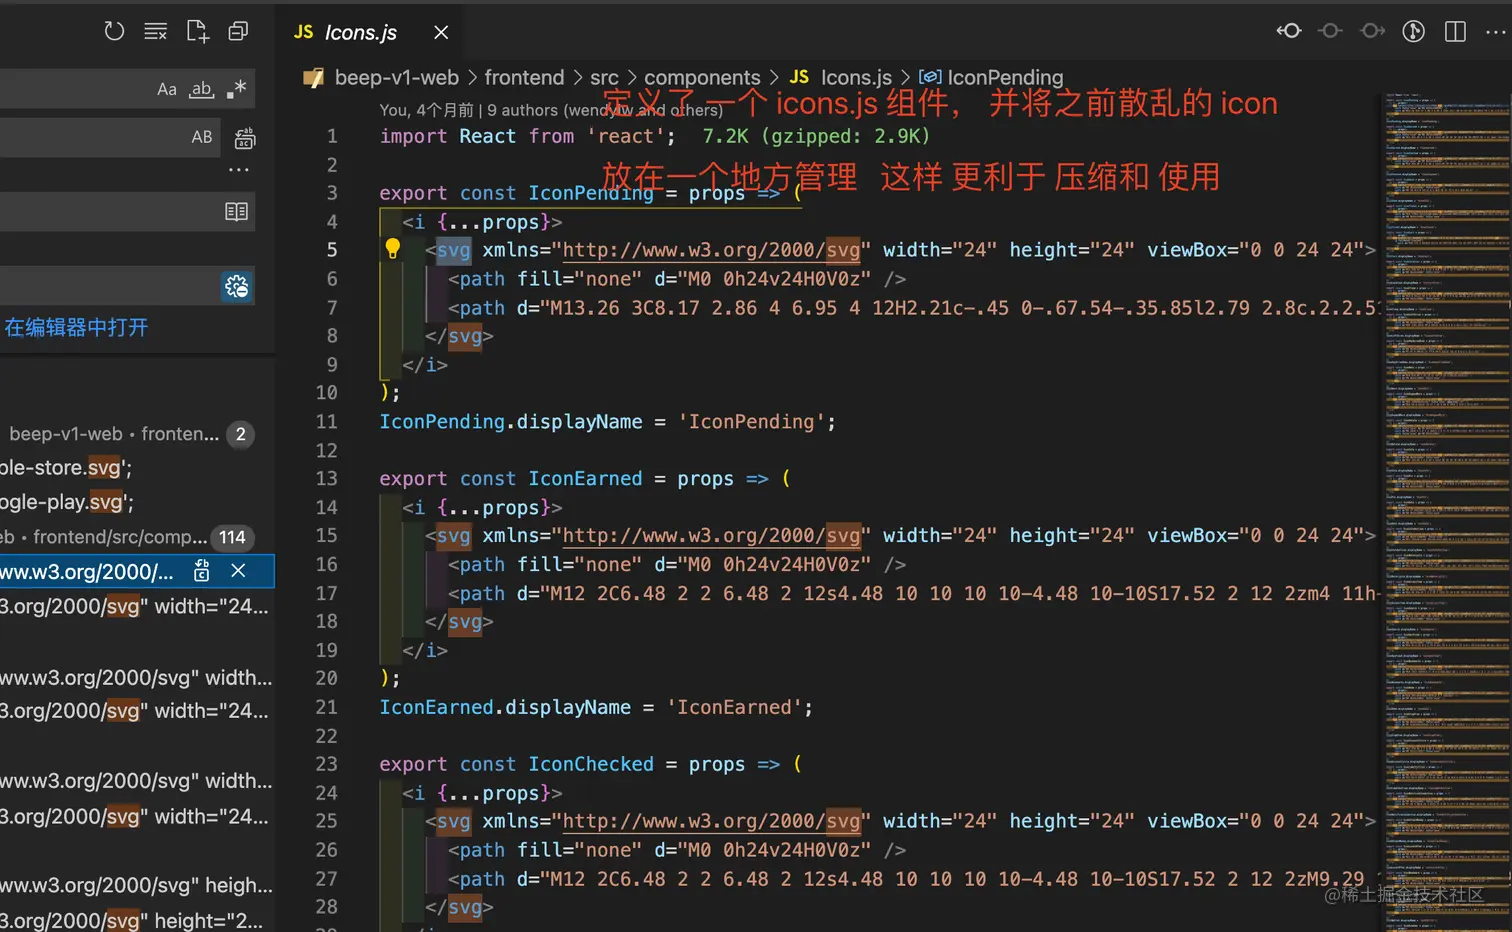Enable regular expression search

(x=236, y=89)
